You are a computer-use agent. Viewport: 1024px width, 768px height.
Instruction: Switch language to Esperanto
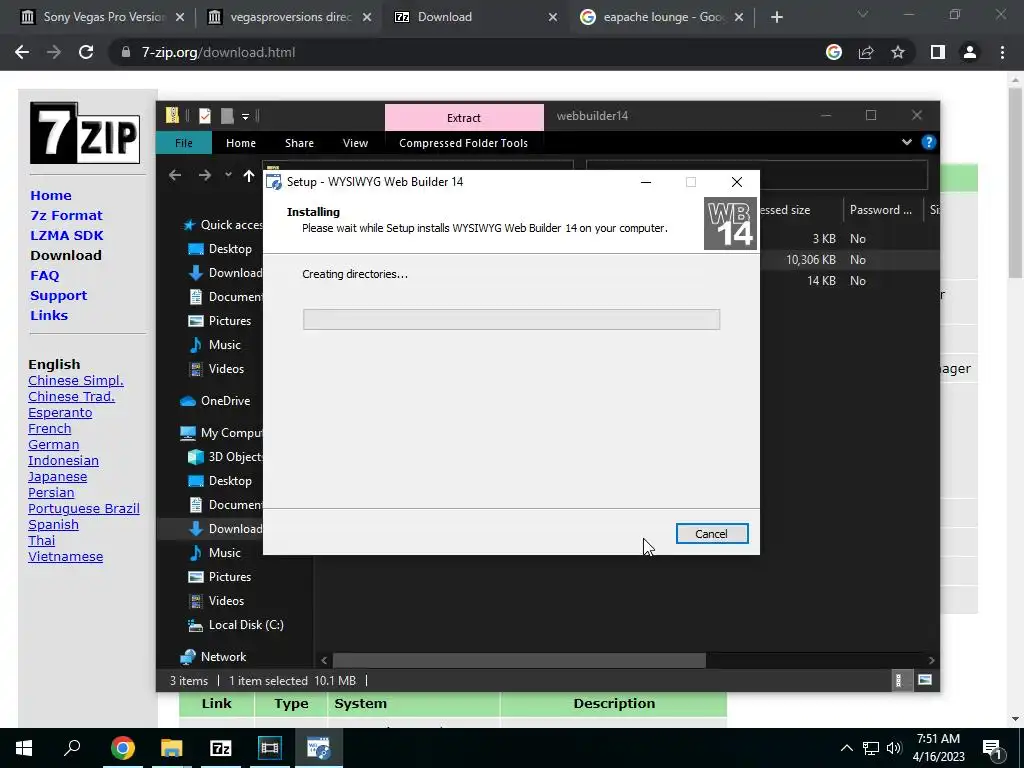pos(60,413)
